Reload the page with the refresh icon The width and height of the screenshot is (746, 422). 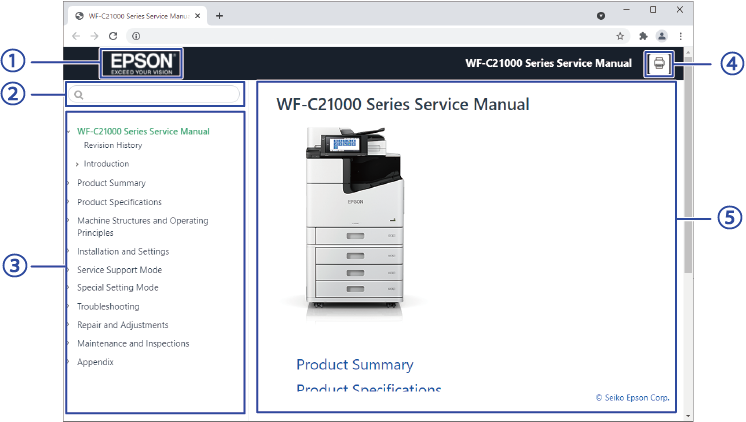(113, 36)
